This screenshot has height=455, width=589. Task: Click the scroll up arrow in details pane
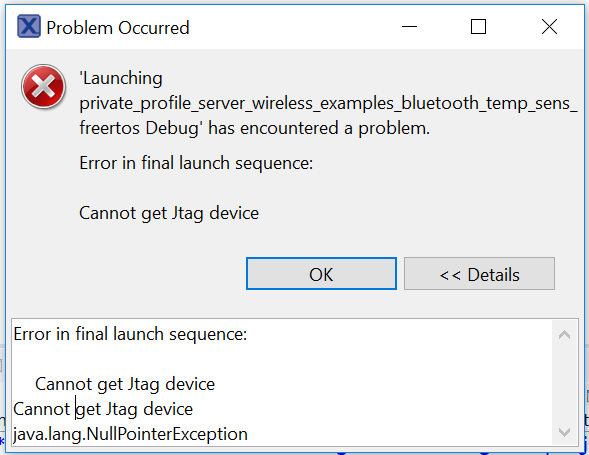[x=565, y=334]
